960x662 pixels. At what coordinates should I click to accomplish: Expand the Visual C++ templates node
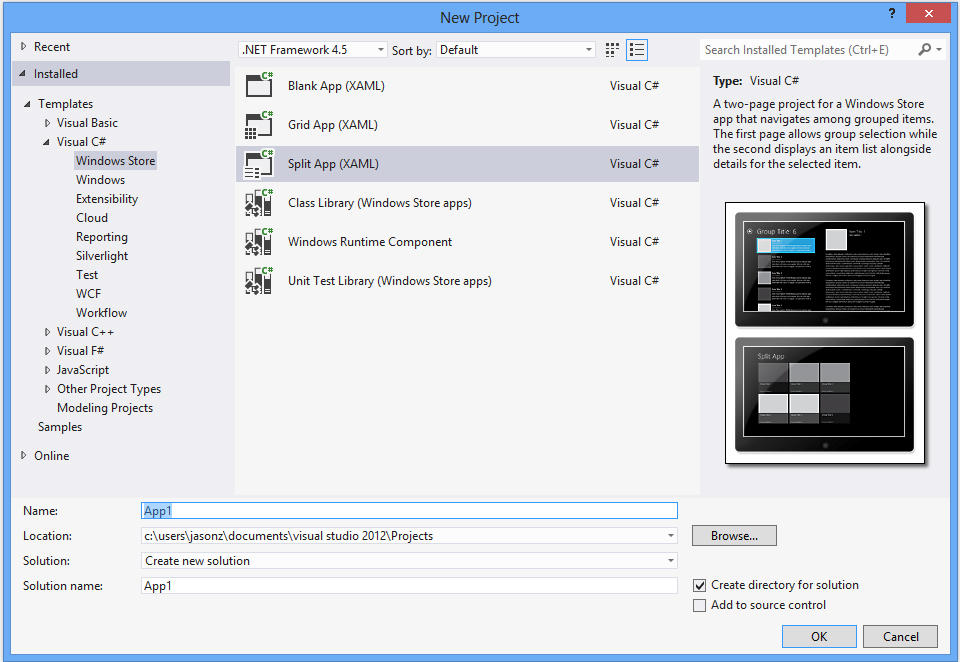pyautogui.click(x=47, y=331)
